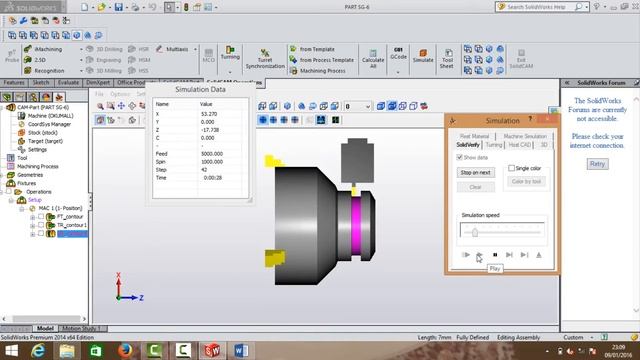Open the GCode dropdown arrow
Image resolution: width=640 pixels, height=360 pixels.
pyautogui.click(x=398, y=72)
